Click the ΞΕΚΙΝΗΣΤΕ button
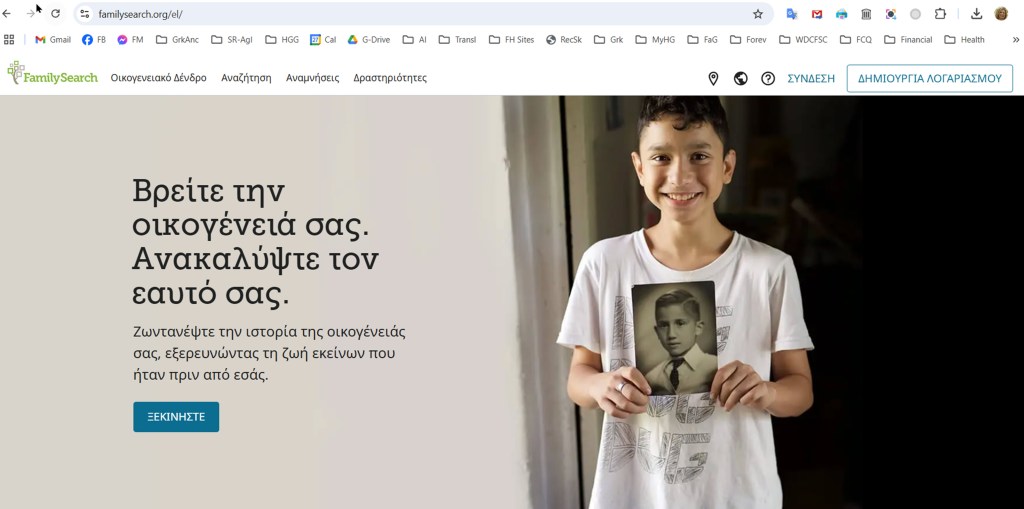 pos(176,417)
